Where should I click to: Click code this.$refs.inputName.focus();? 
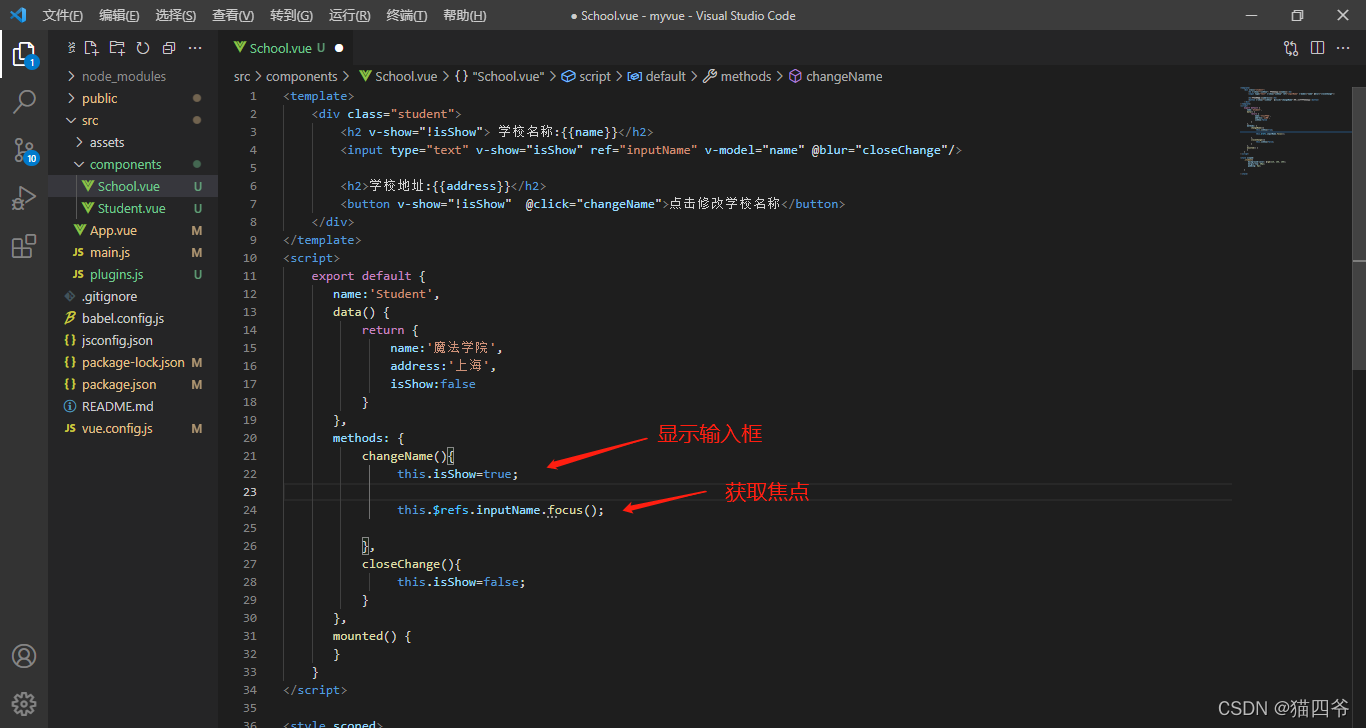[x=501, y=510]
